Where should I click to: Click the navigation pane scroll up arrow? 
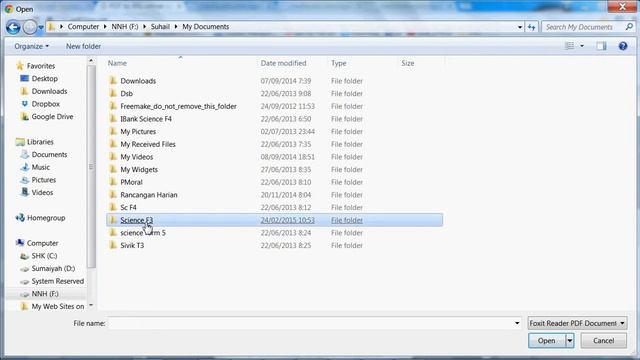[91, 61]
